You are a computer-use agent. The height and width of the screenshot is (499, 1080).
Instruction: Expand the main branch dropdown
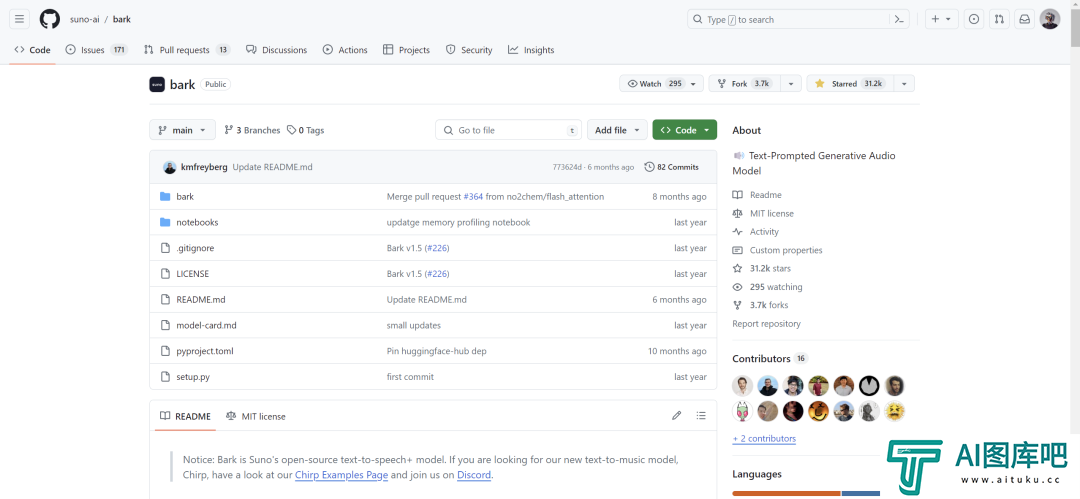[182, 130]
